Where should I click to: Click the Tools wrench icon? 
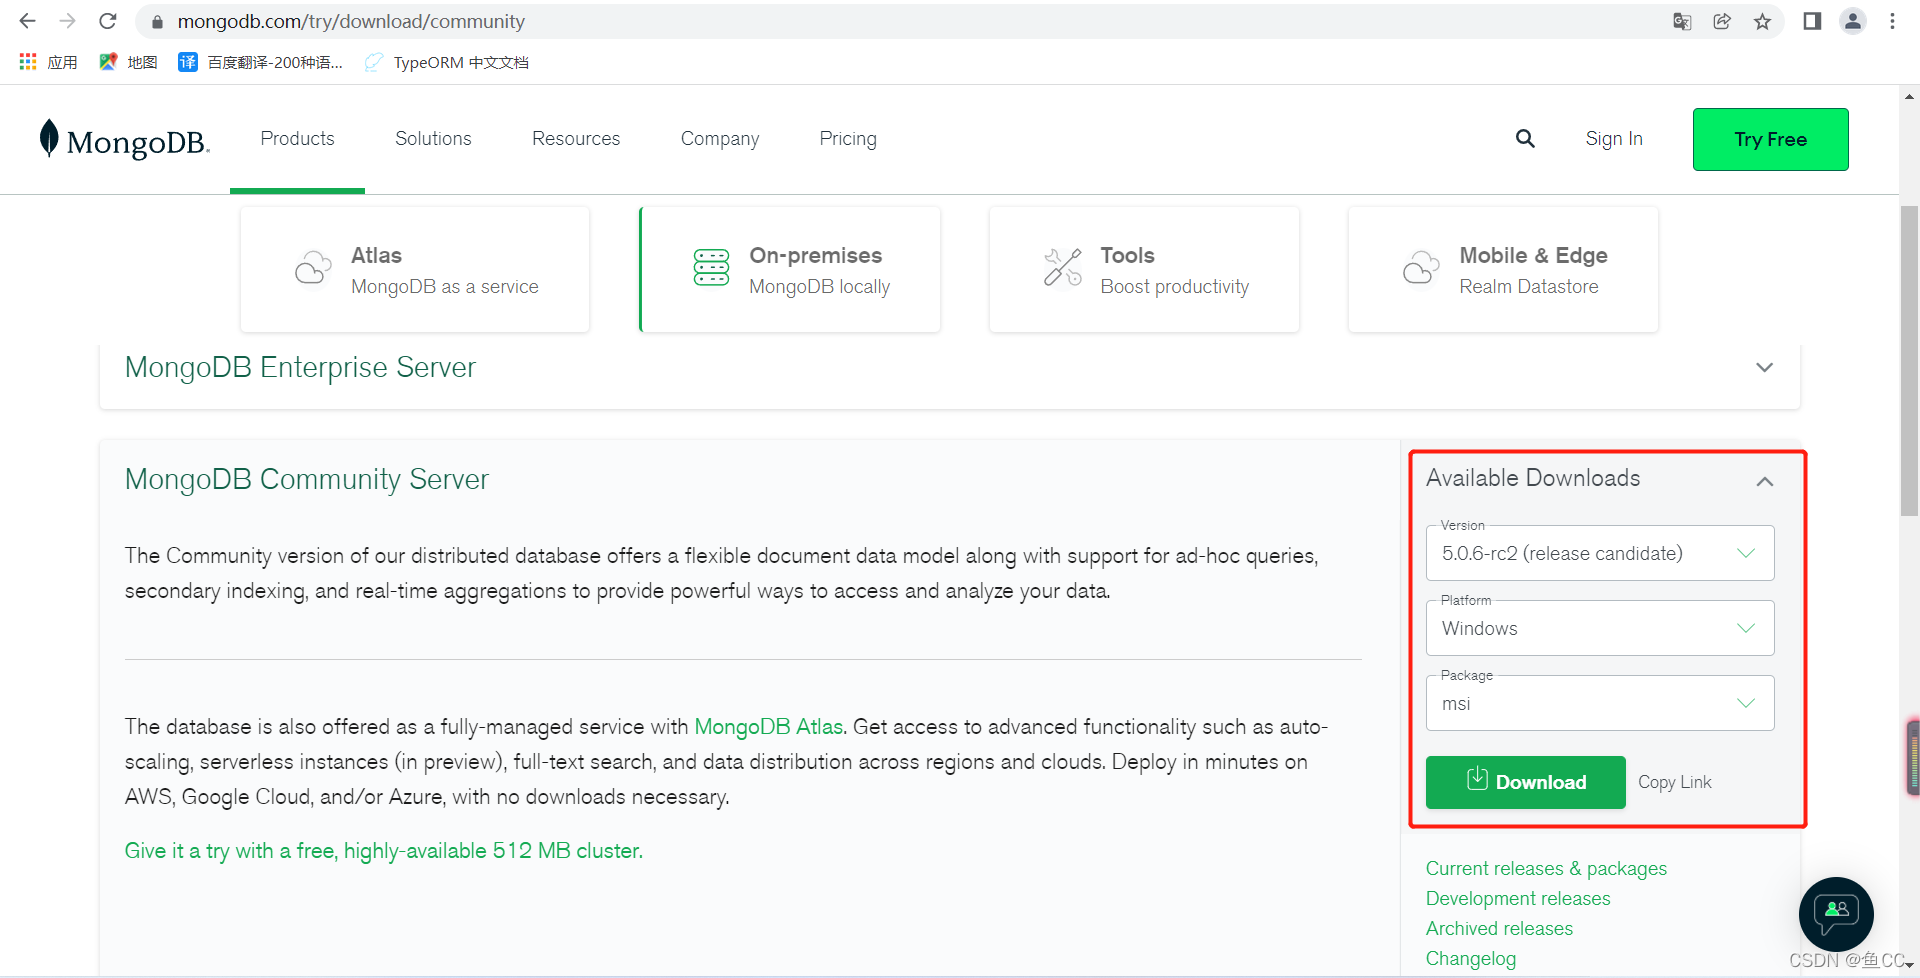pyautogui.click(x=1063, y=268)
